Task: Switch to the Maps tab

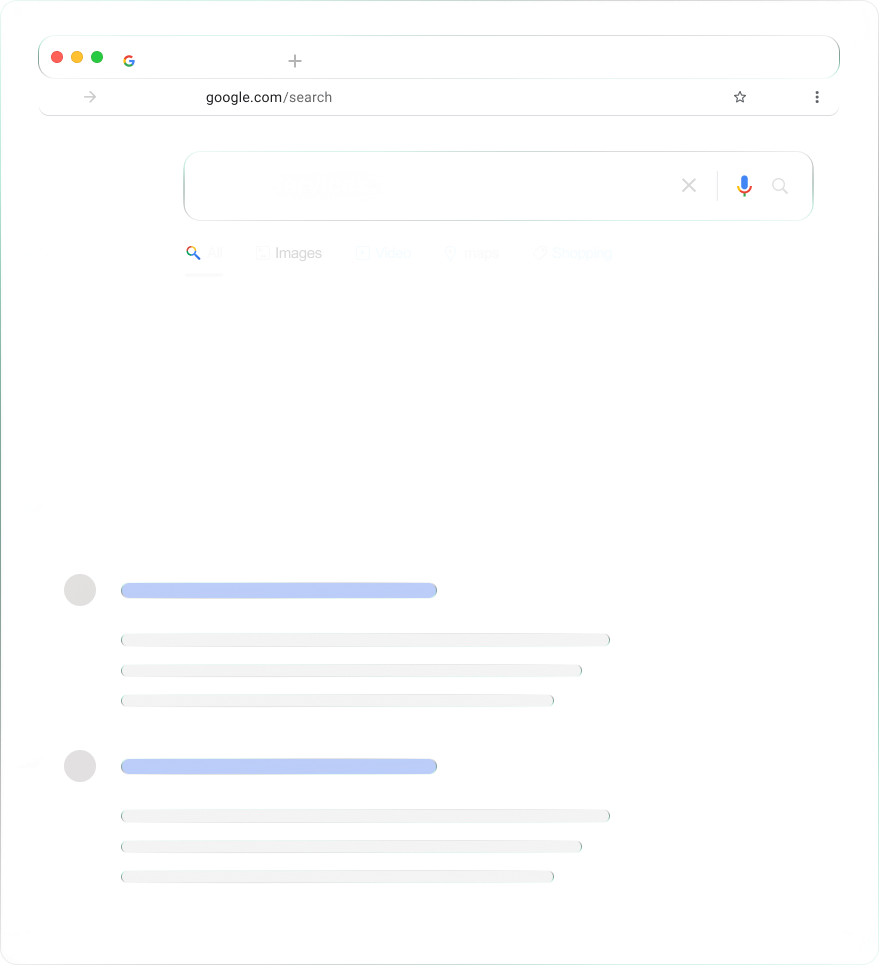Action: 472,253
